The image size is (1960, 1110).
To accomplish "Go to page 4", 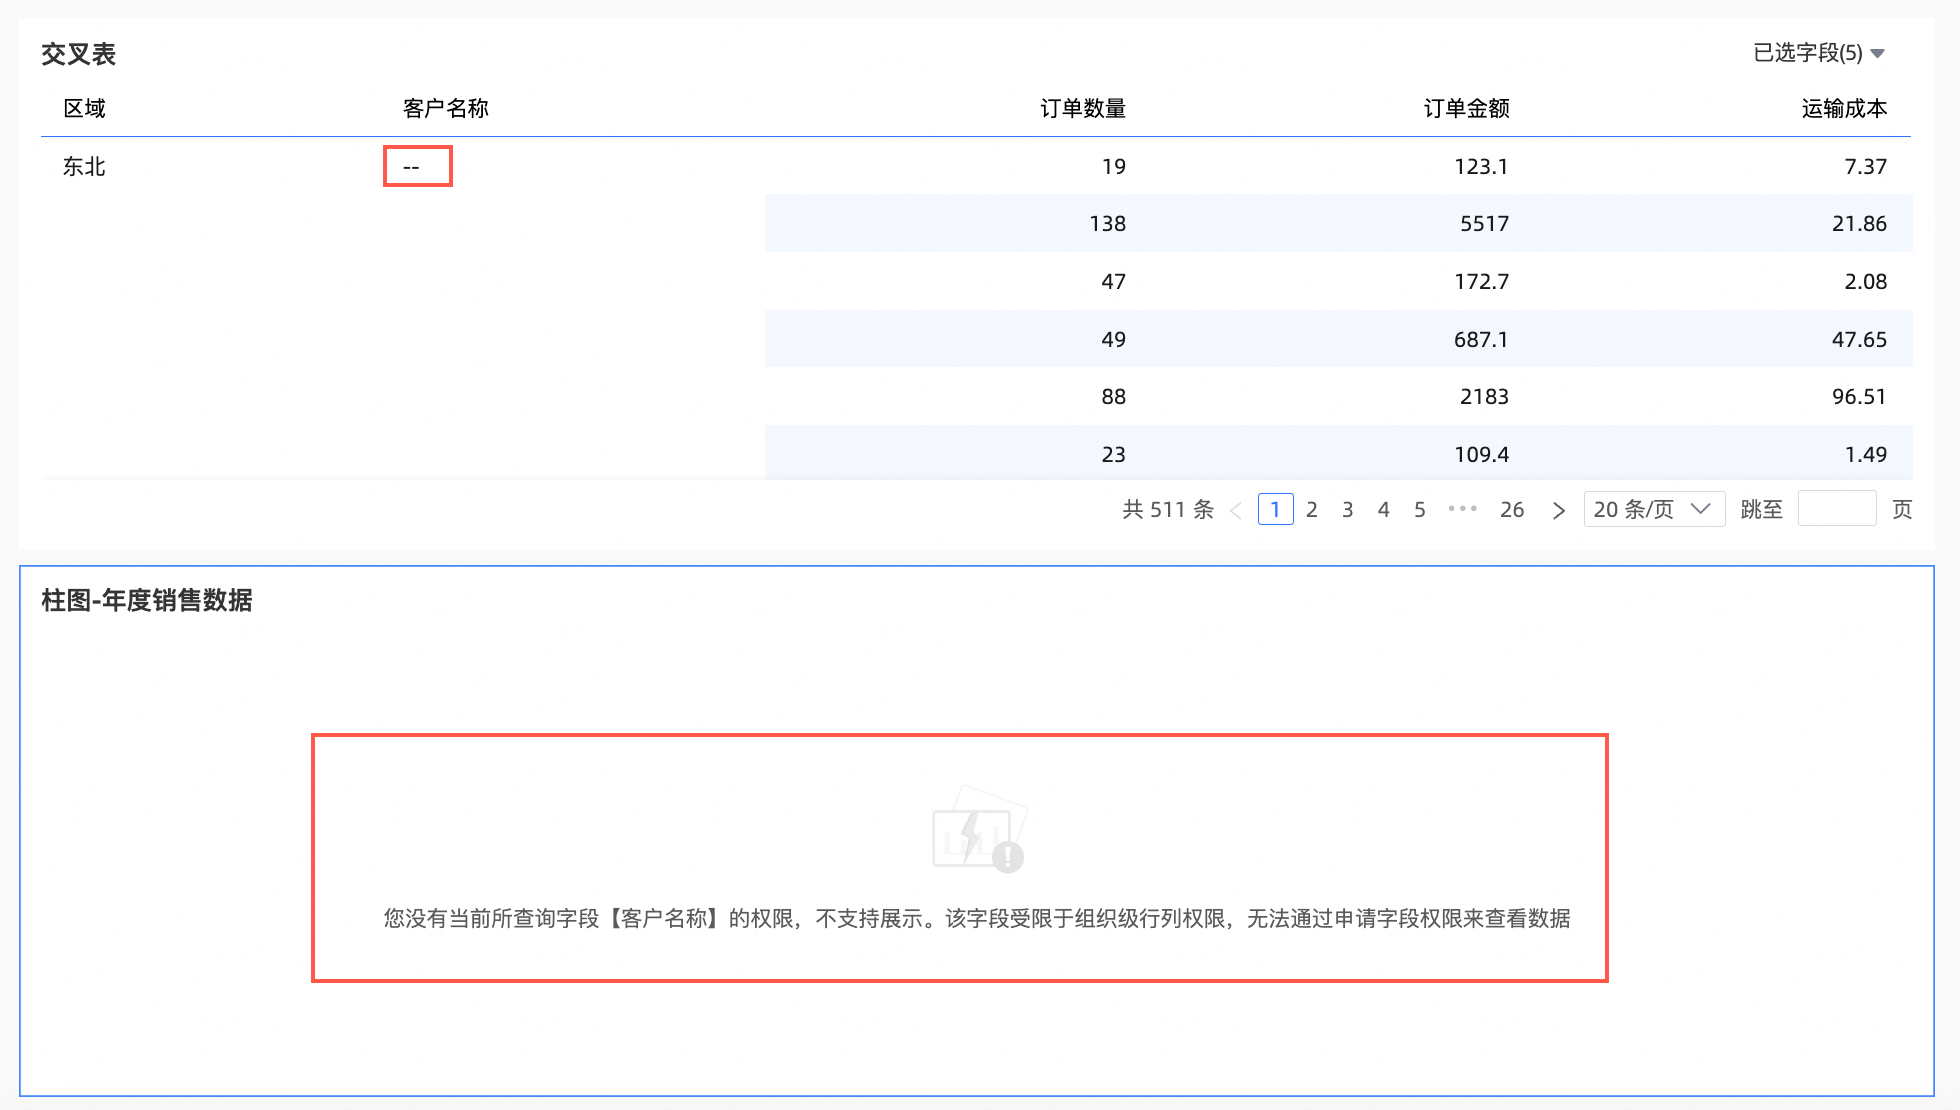I will (x=1383, y=510).
